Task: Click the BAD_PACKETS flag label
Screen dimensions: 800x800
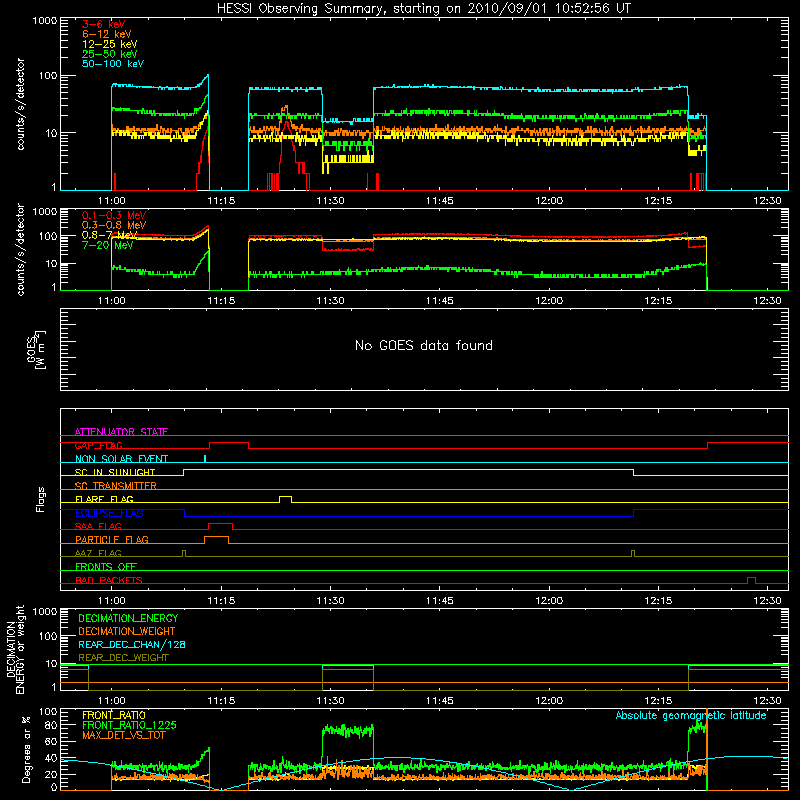Action: click(x=109, y=580)
